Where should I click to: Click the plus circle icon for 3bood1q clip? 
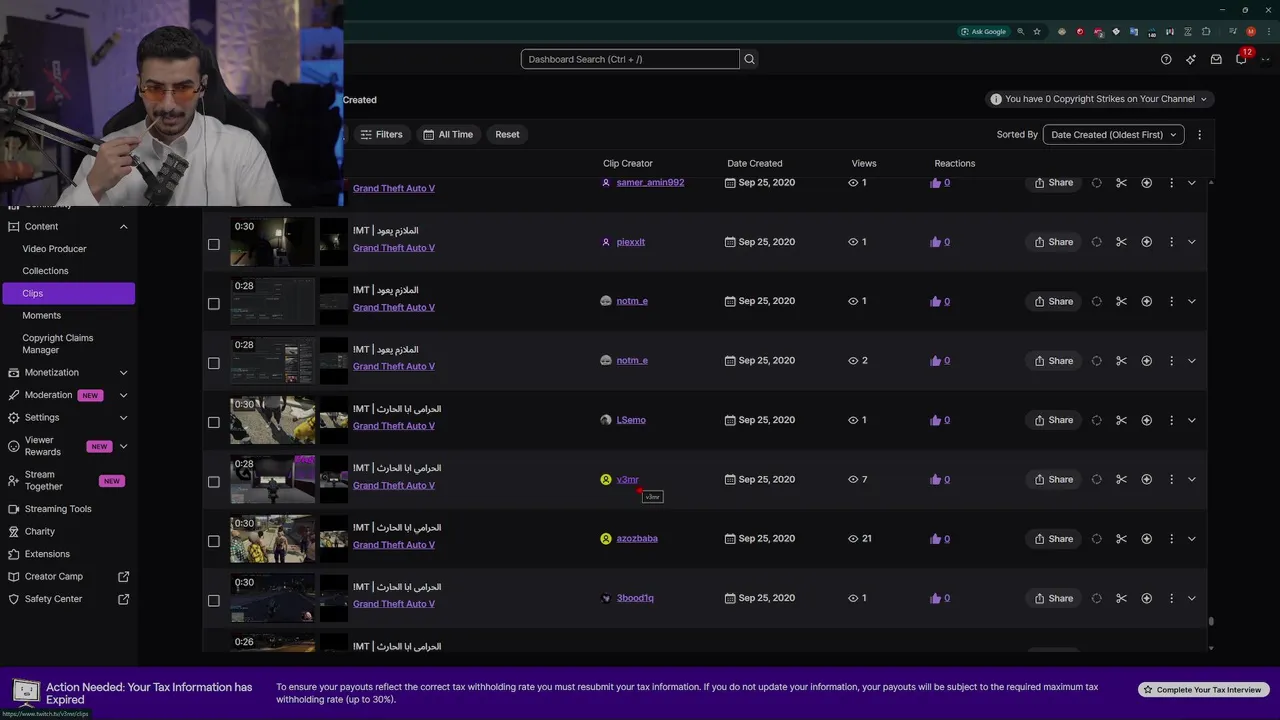point(1146,598)
